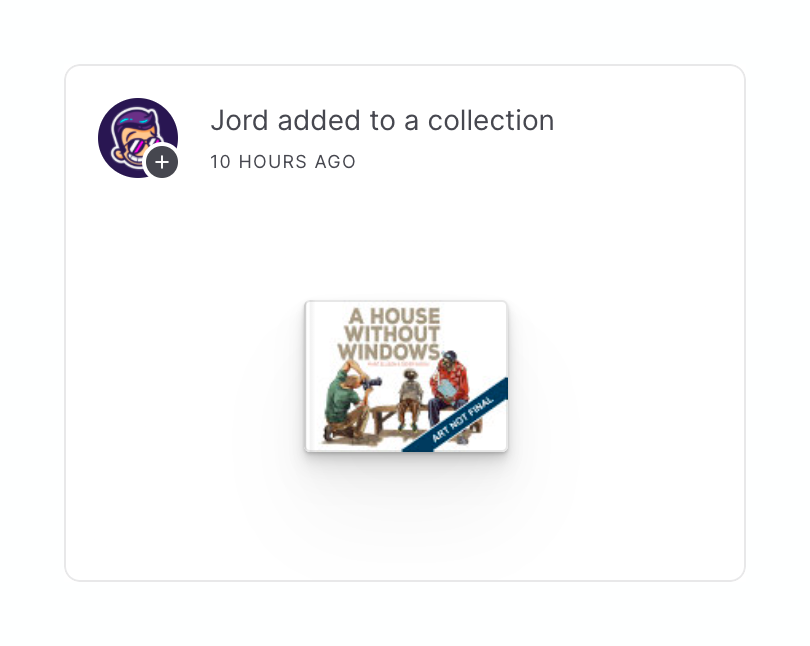Click the camera held by the photographer

point(372,383)
